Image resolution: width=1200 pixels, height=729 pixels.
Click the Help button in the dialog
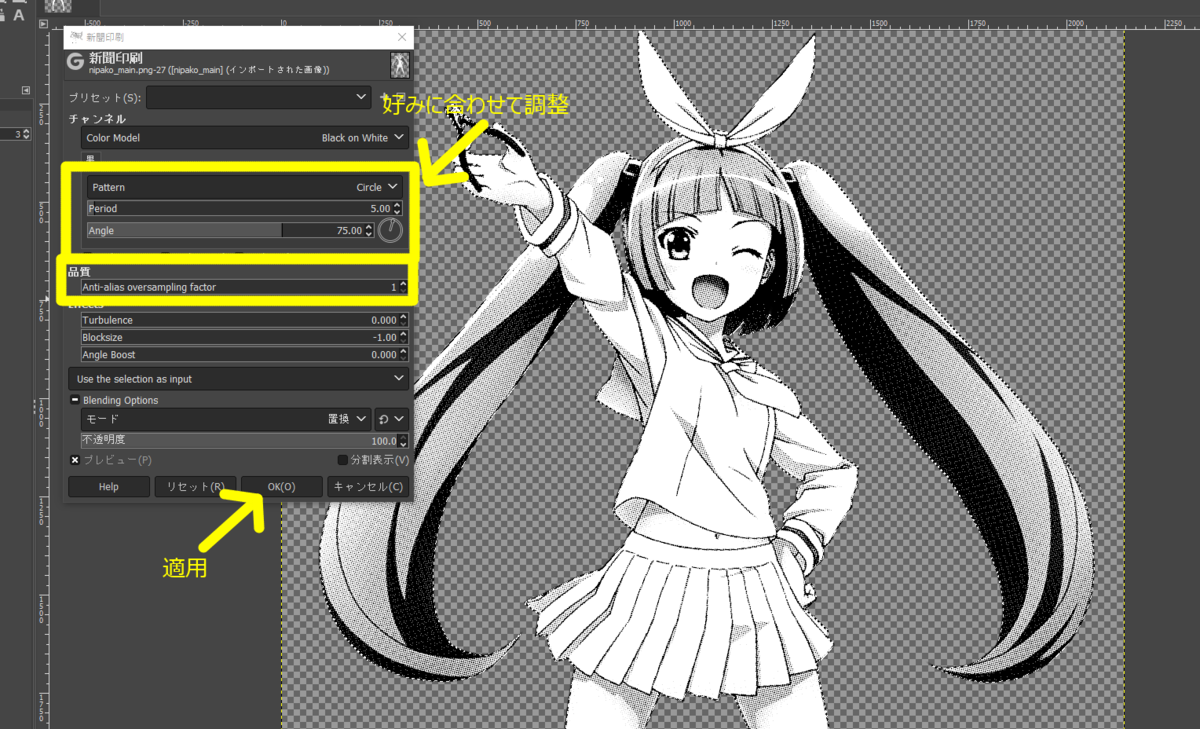[x=108, y=486]
